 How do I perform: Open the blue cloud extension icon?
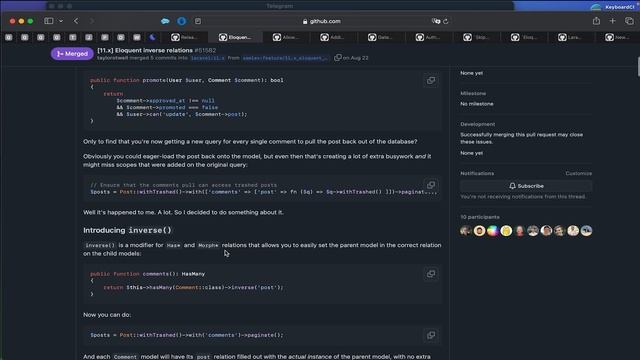(x=165, y=21)
